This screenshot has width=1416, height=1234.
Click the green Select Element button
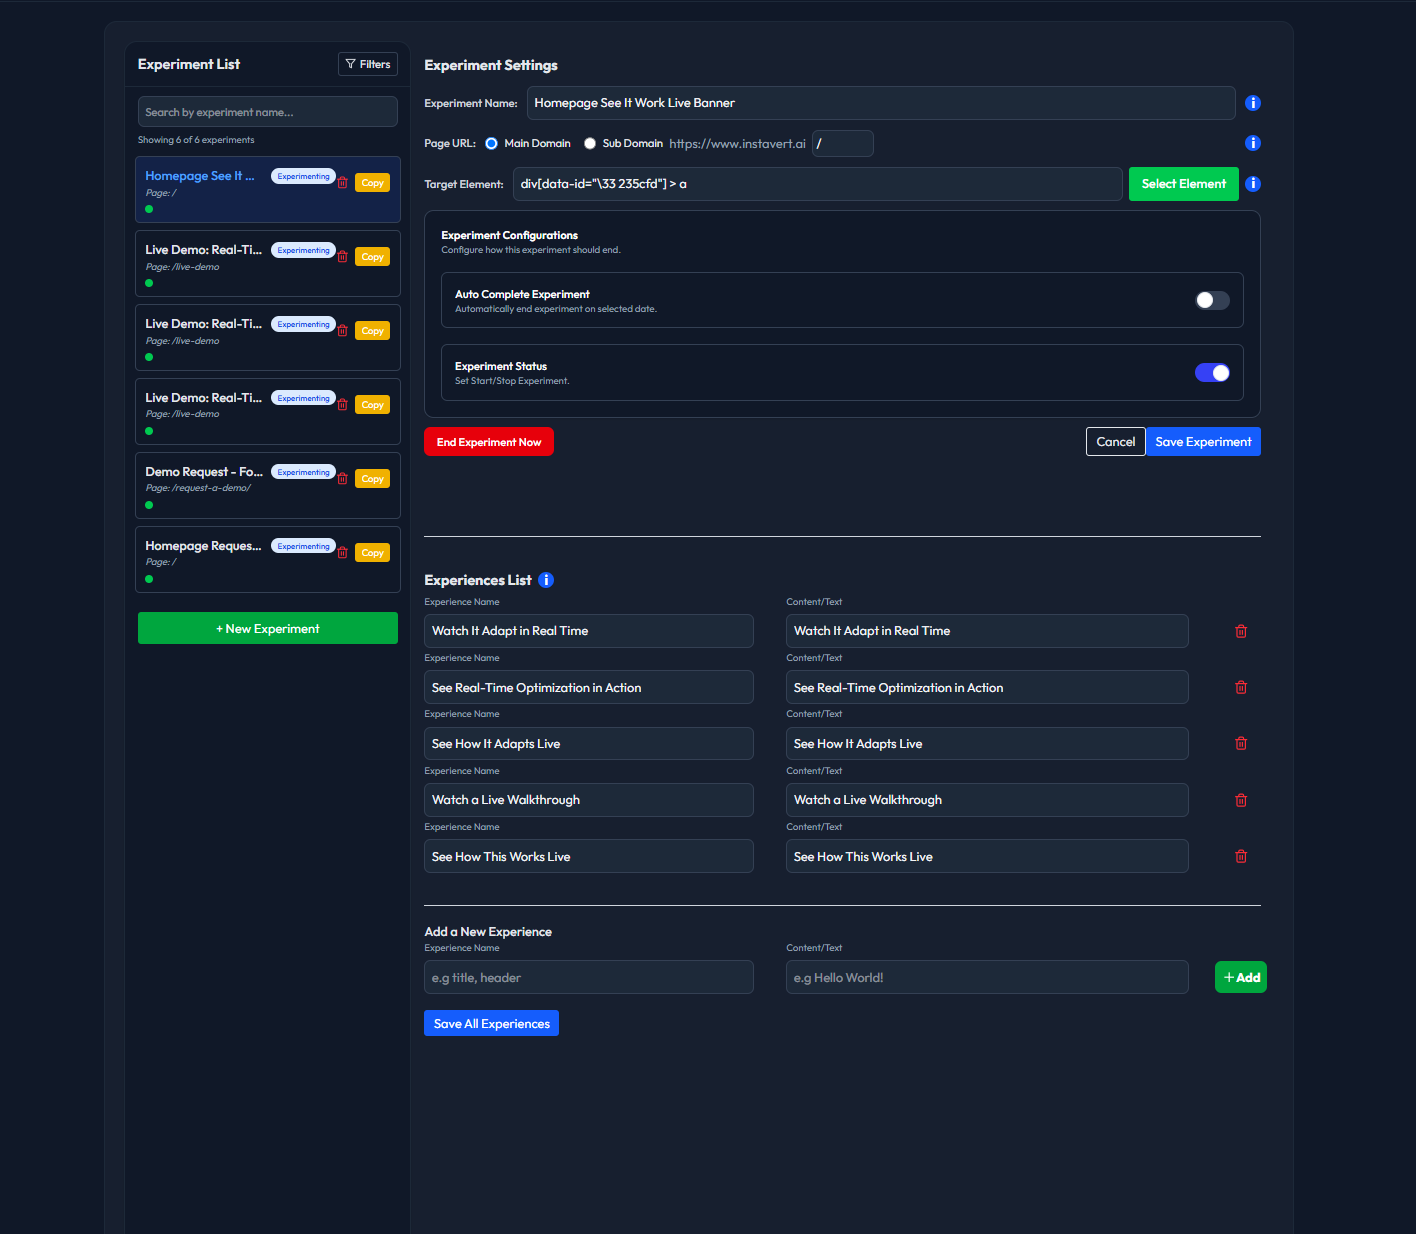(1184, 184)
